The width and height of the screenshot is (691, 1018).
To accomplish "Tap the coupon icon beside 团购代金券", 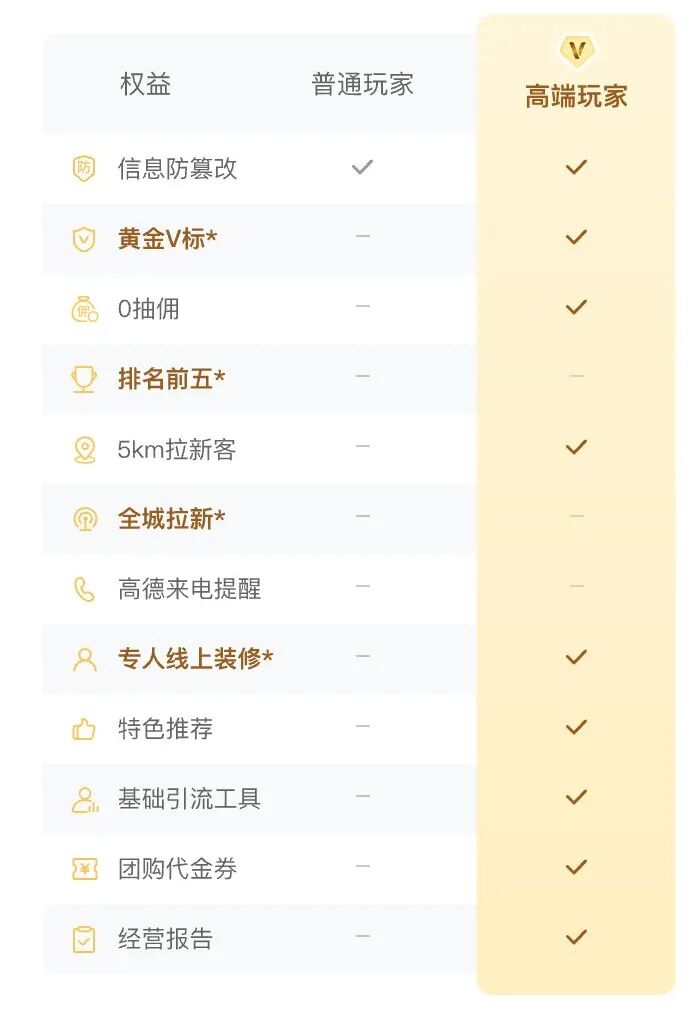I will 84,869.
